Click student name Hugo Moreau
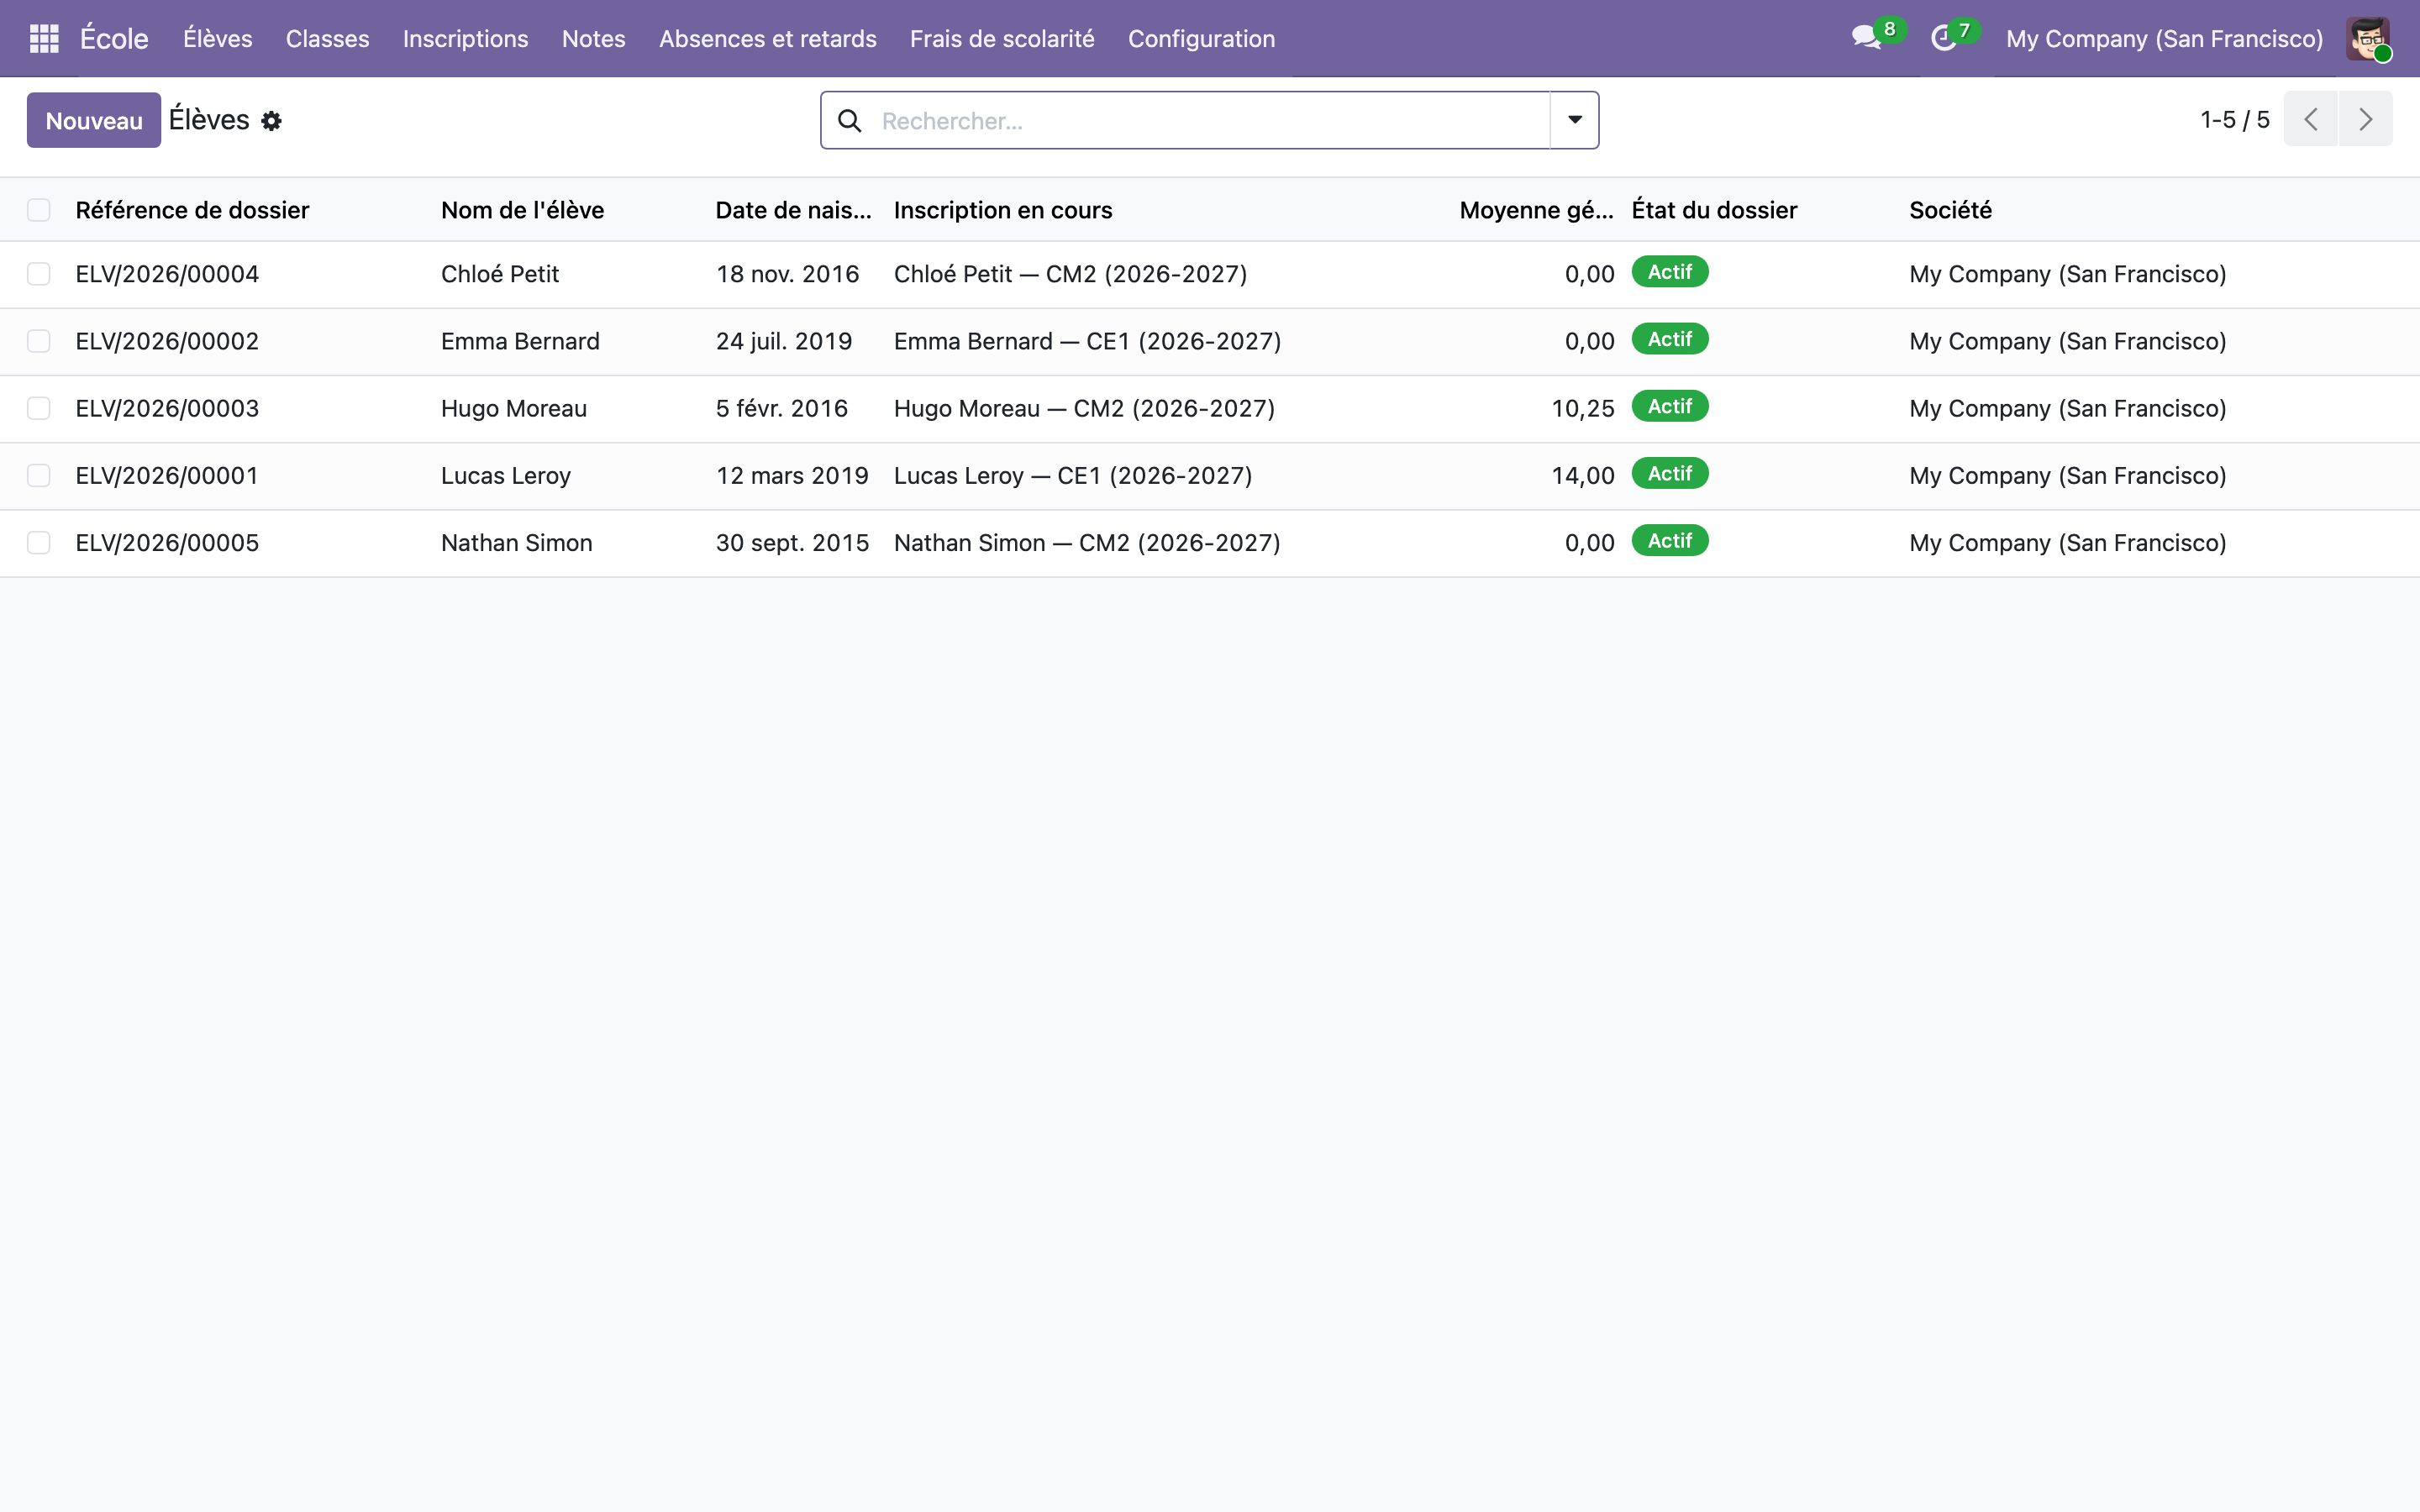 [514, 408]
